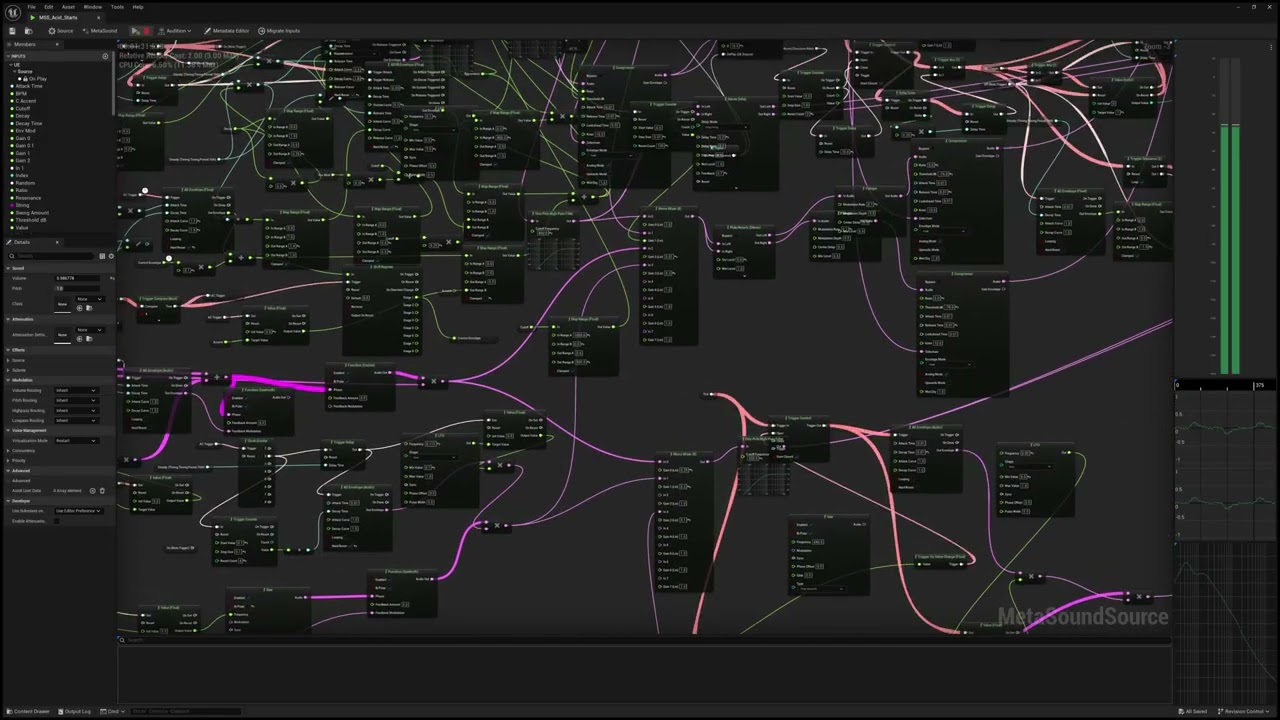
Task: Open the Metadata Editor pencil button
Action: coord(226,31)
